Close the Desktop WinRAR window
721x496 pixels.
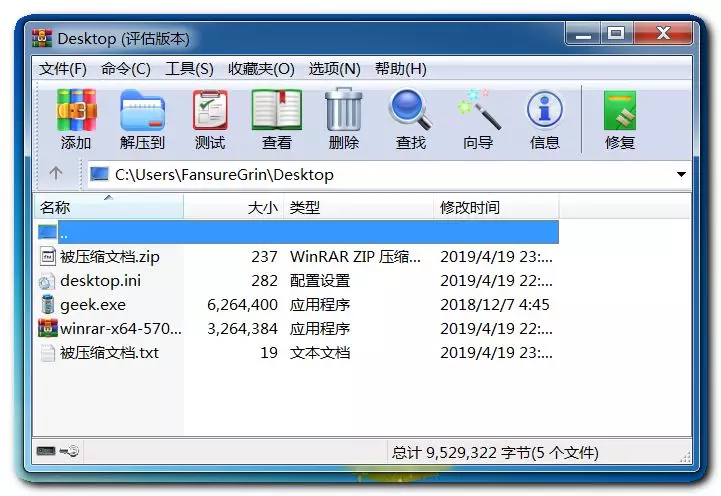[x=663, y=34]
